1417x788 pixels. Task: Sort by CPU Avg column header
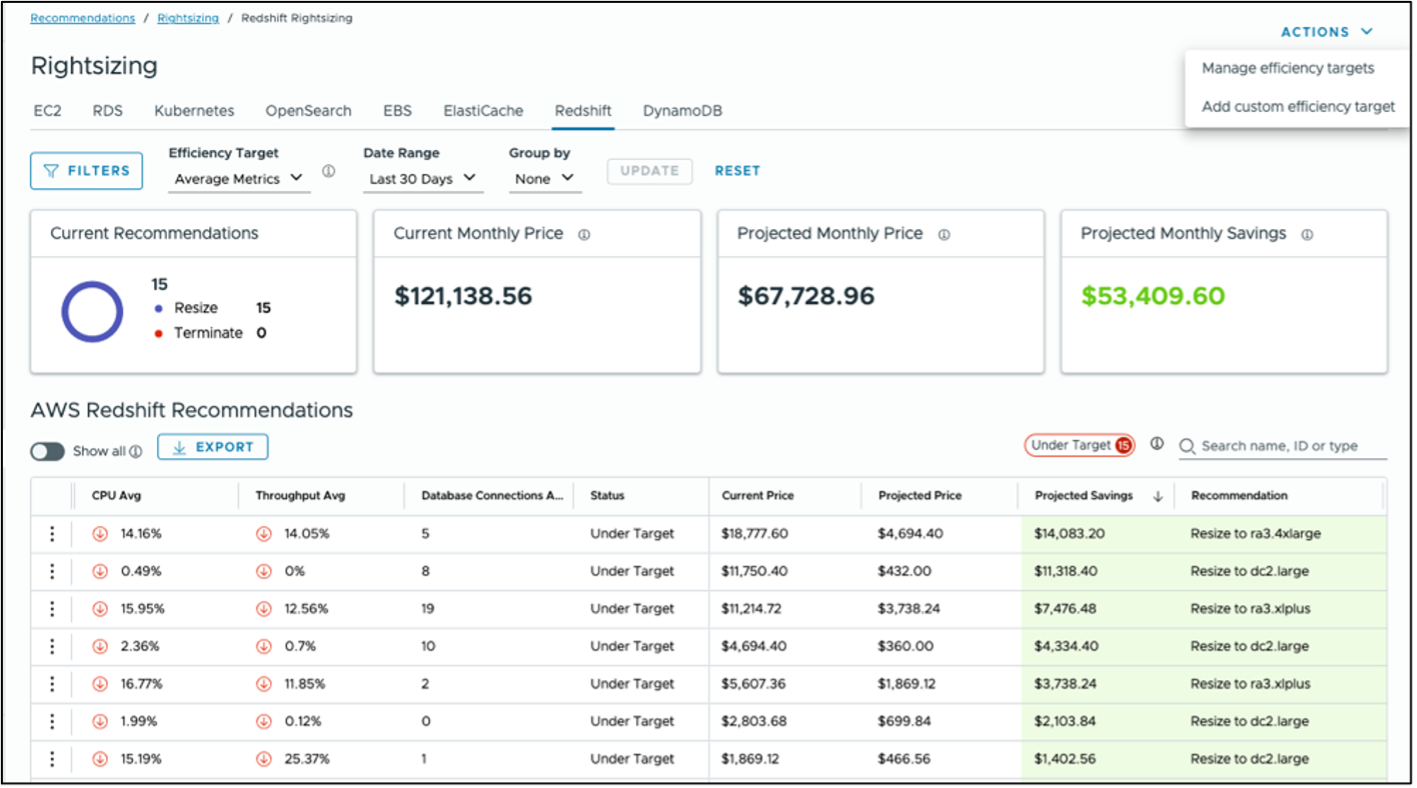point(118,496)
